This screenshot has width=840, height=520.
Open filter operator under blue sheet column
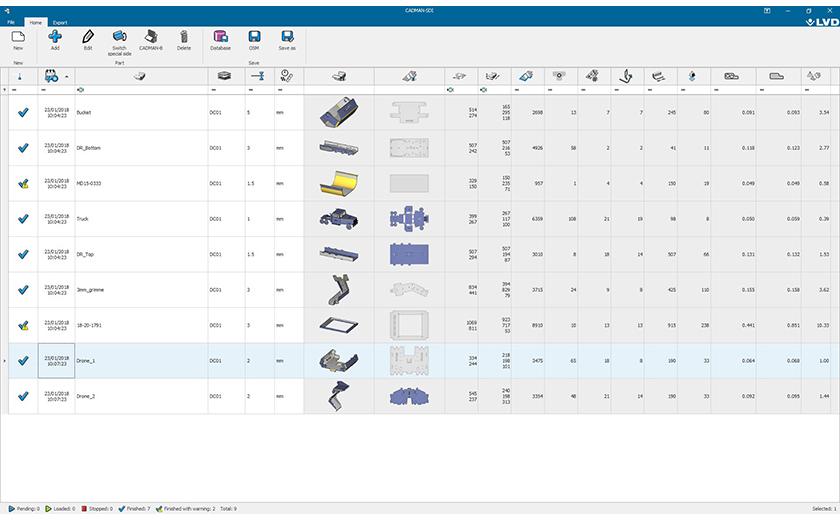point(516,90)
